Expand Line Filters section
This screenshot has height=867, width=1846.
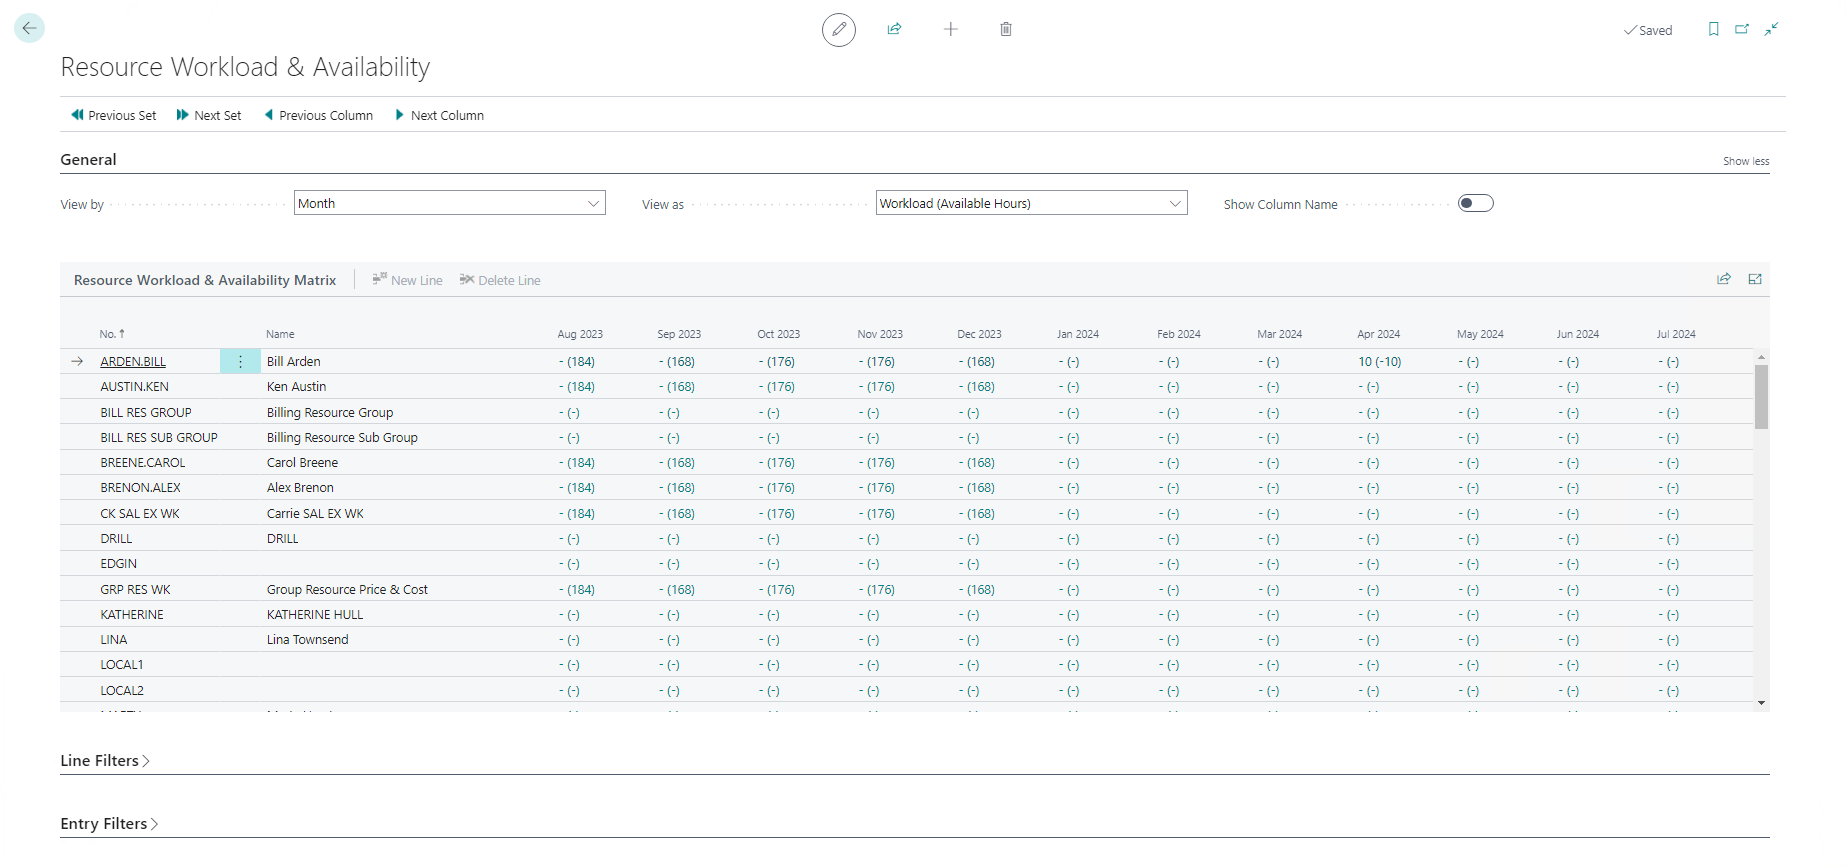(x=105, y=761)
